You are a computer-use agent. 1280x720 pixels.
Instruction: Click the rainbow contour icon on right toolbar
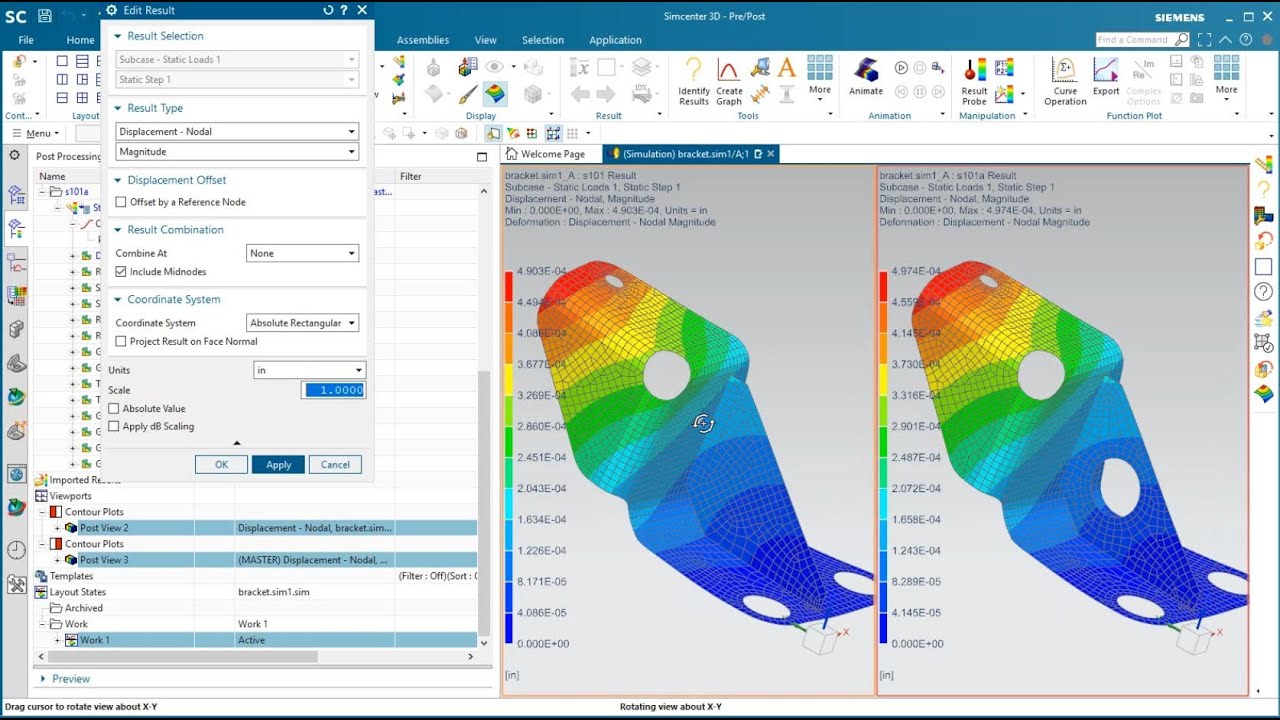point(1264,394)
